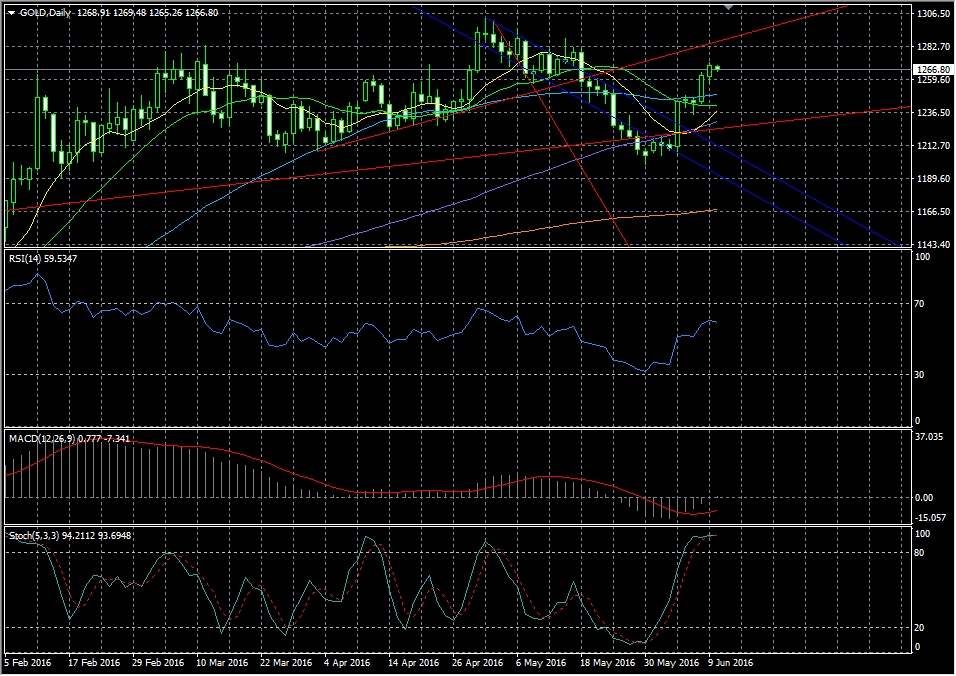The width and height of the screenshot is (956, 676).
Task: Click the RSI 30 level label
Action: (921, 375)
